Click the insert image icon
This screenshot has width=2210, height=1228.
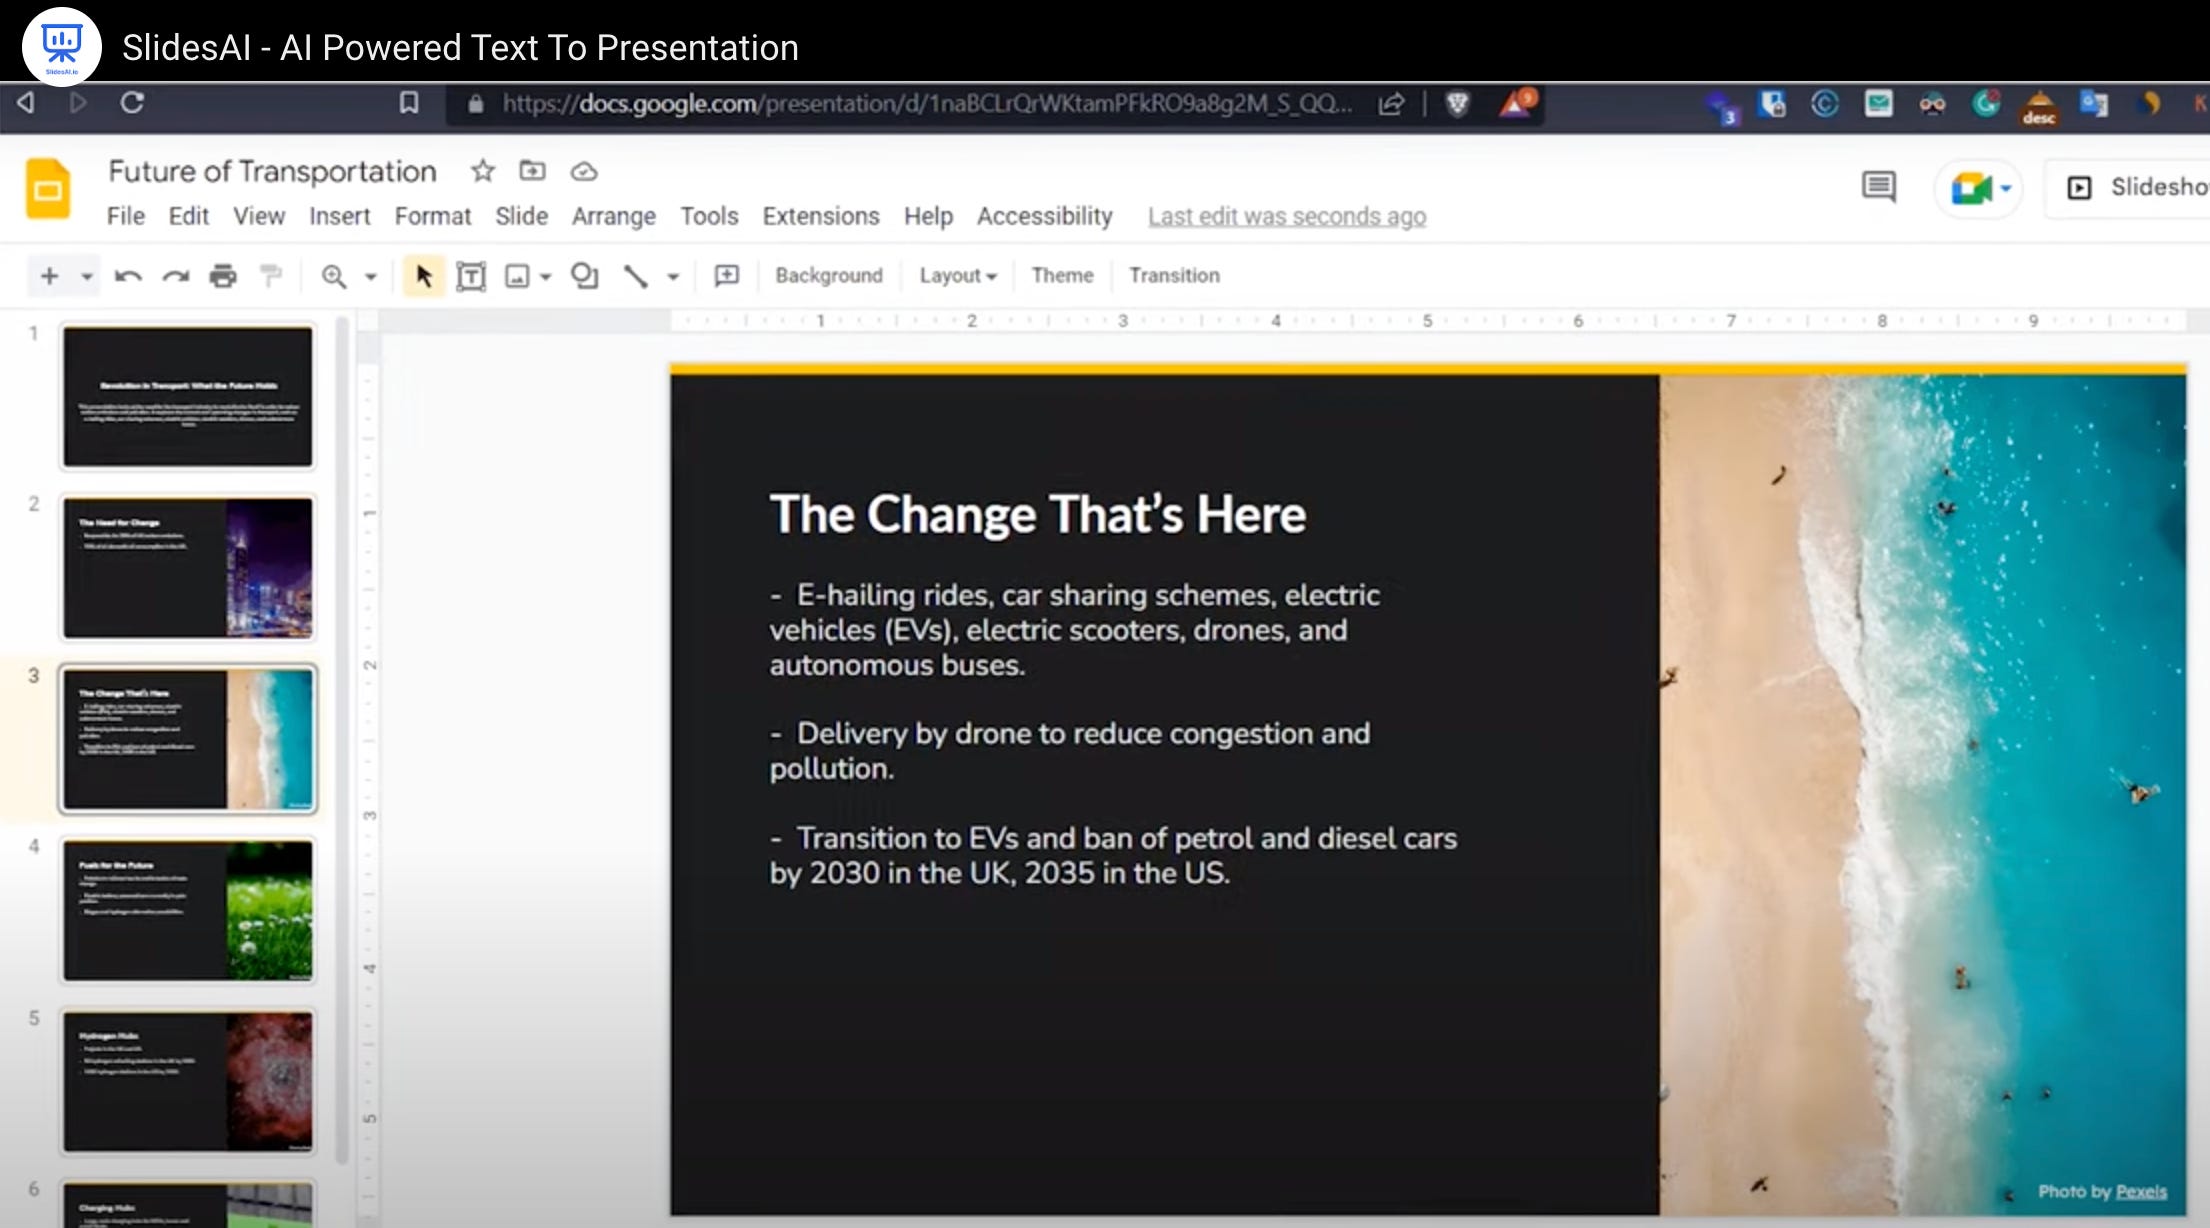pos(517,276)
